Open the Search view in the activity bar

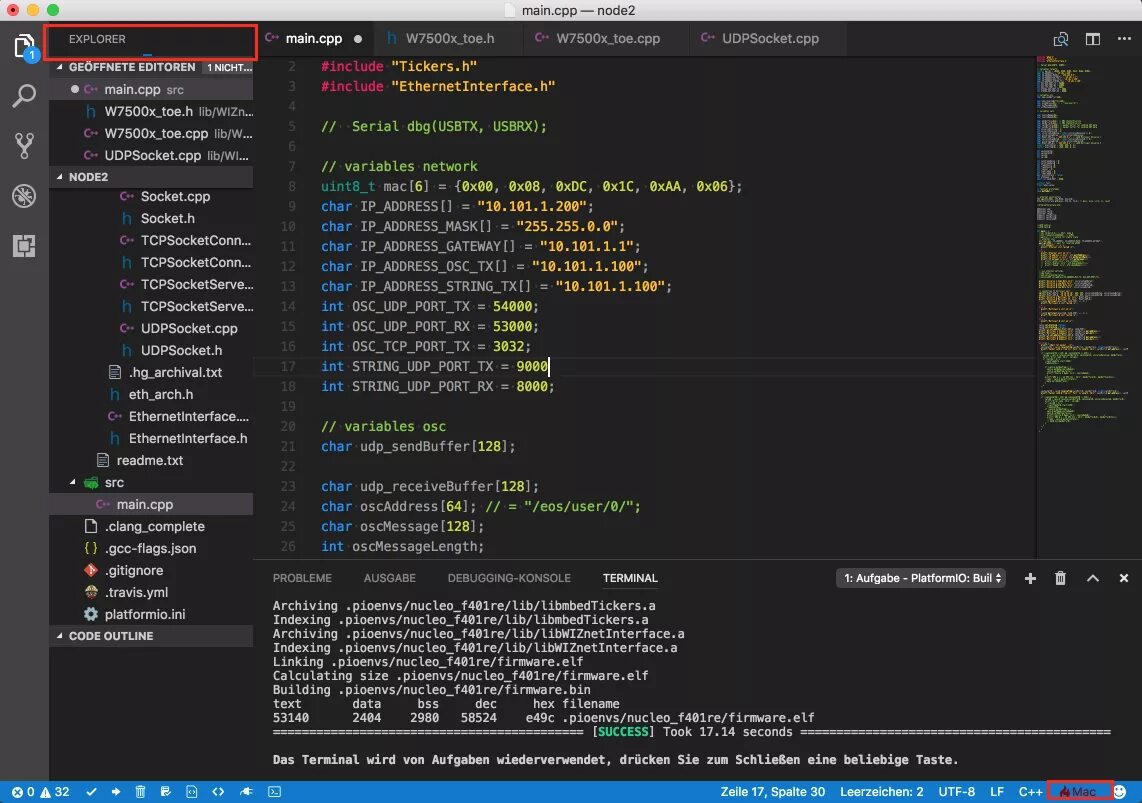click(24, 95)
